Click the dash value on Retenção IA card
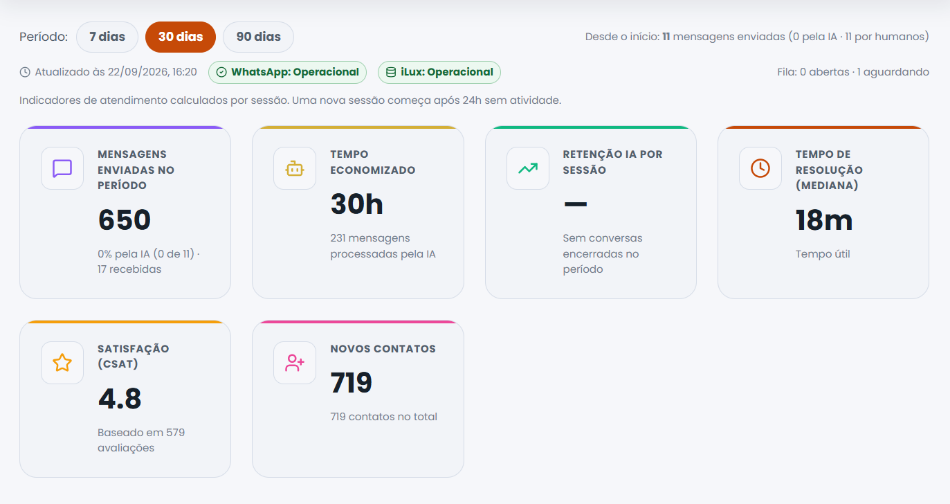 (575, 204)
